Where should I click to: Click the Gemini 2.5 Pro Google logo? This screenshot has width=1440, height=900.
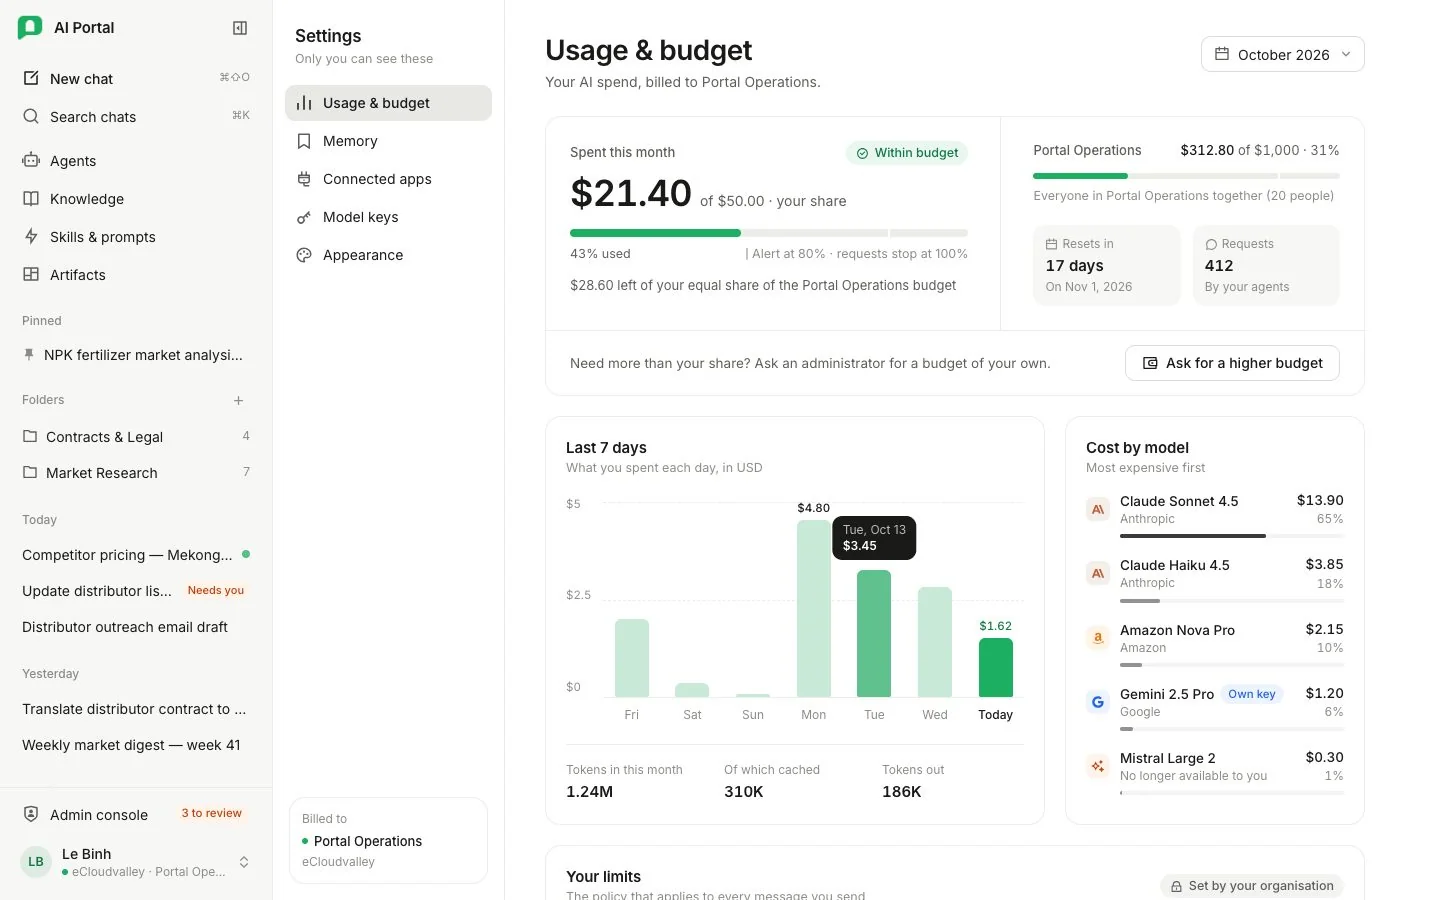[1098, 702]
